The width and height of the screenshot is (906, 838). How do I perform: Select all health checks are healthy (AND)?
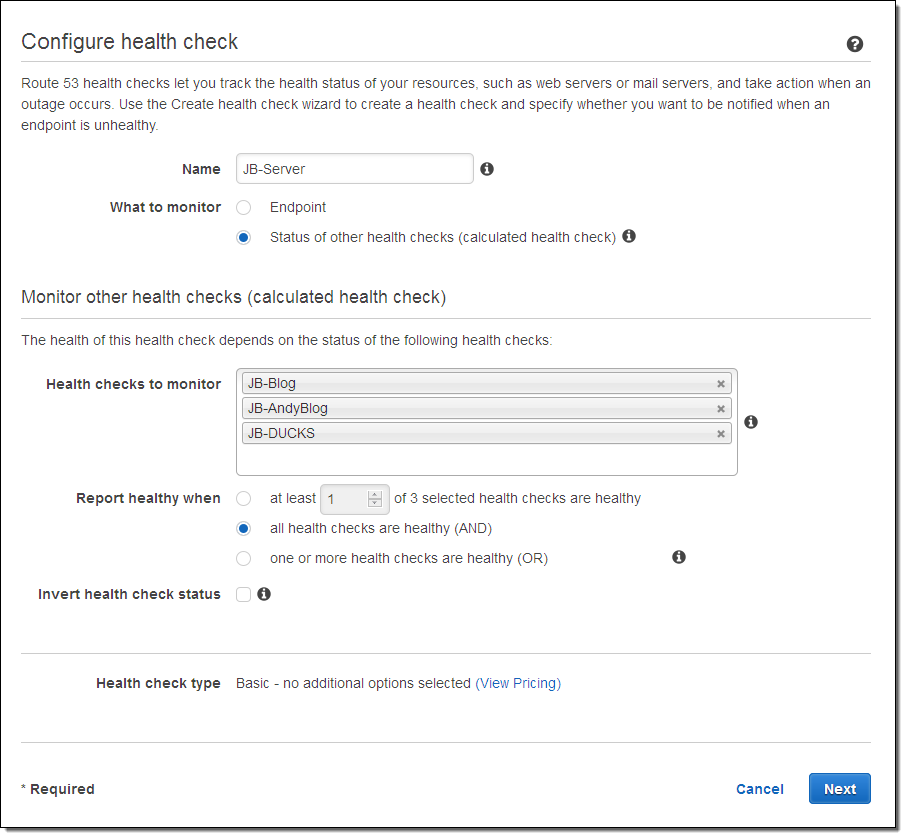pos(243,529)
